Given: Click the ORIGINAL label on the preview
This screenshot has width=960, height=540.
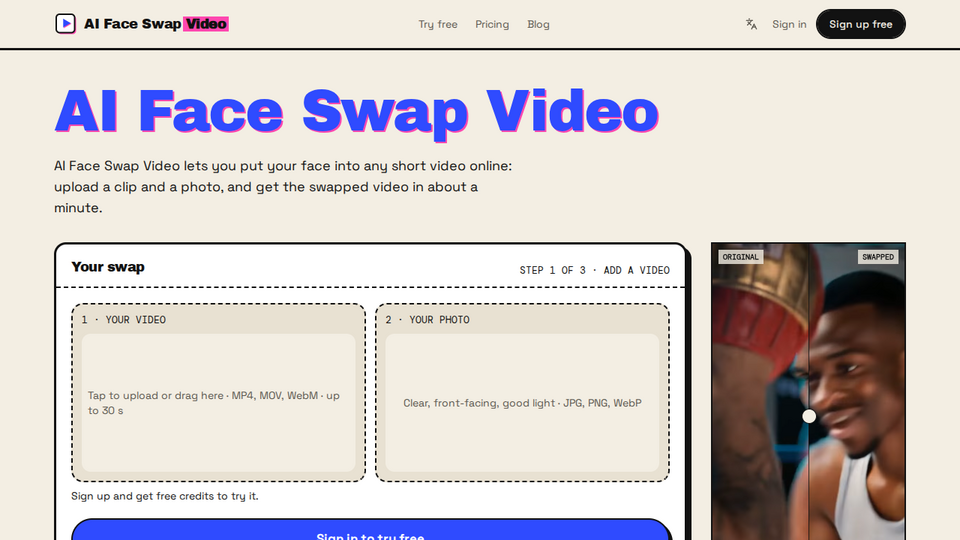Looking at the screenshot, I should coord(740,257).
